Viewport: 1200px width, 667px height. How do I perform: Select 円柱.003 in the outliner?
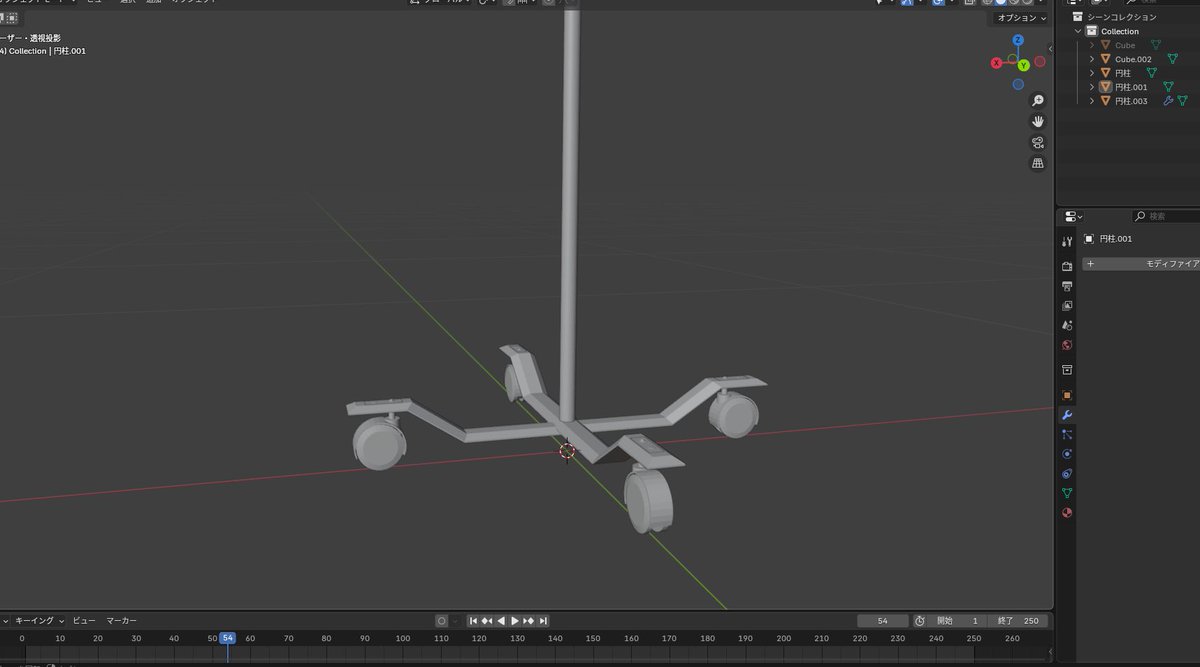(1131, 101)
